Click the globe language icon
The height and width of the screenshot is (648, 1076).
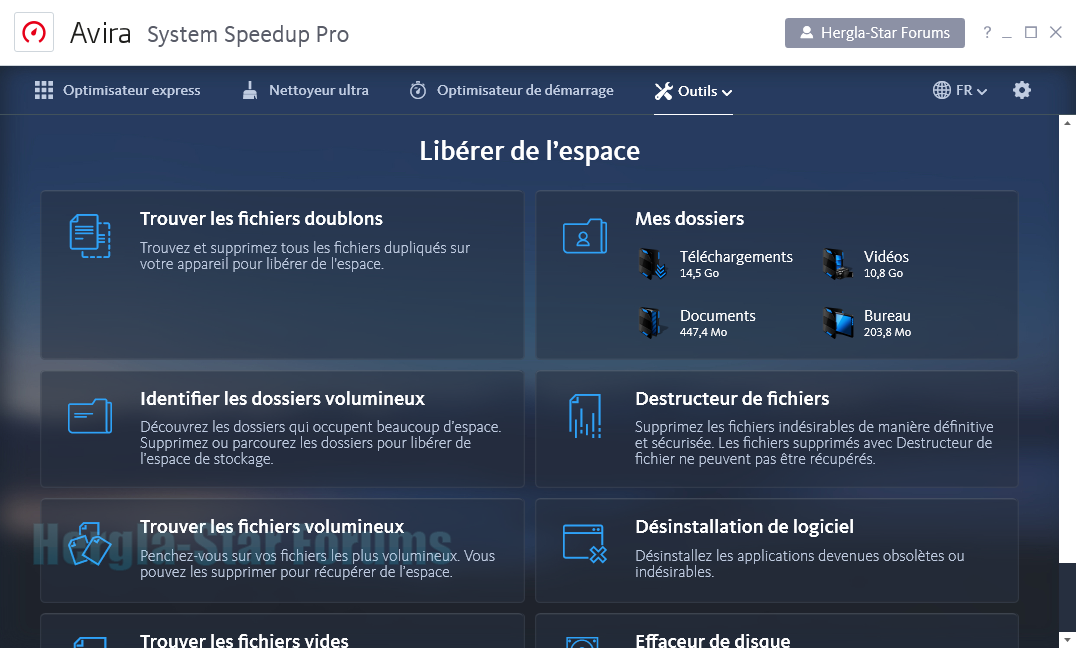942,90
